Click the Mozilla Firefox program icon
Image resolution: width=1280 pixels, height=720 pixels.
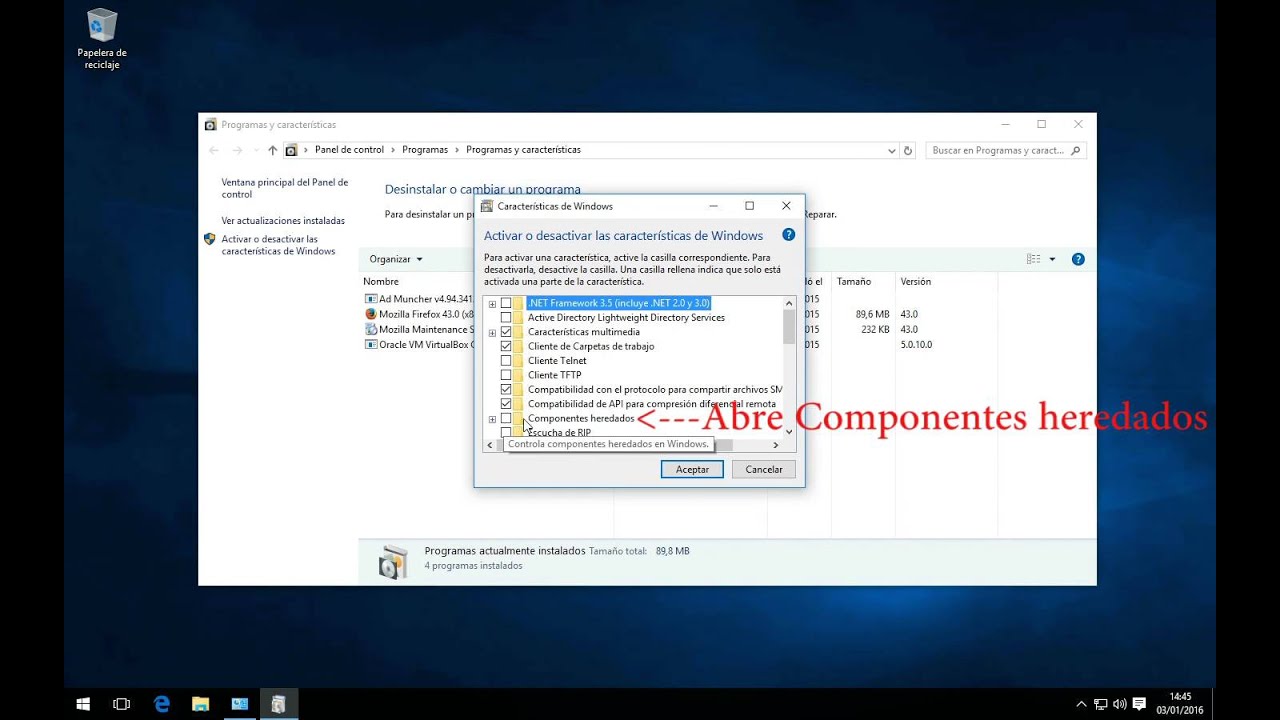[x=370, y=314]
